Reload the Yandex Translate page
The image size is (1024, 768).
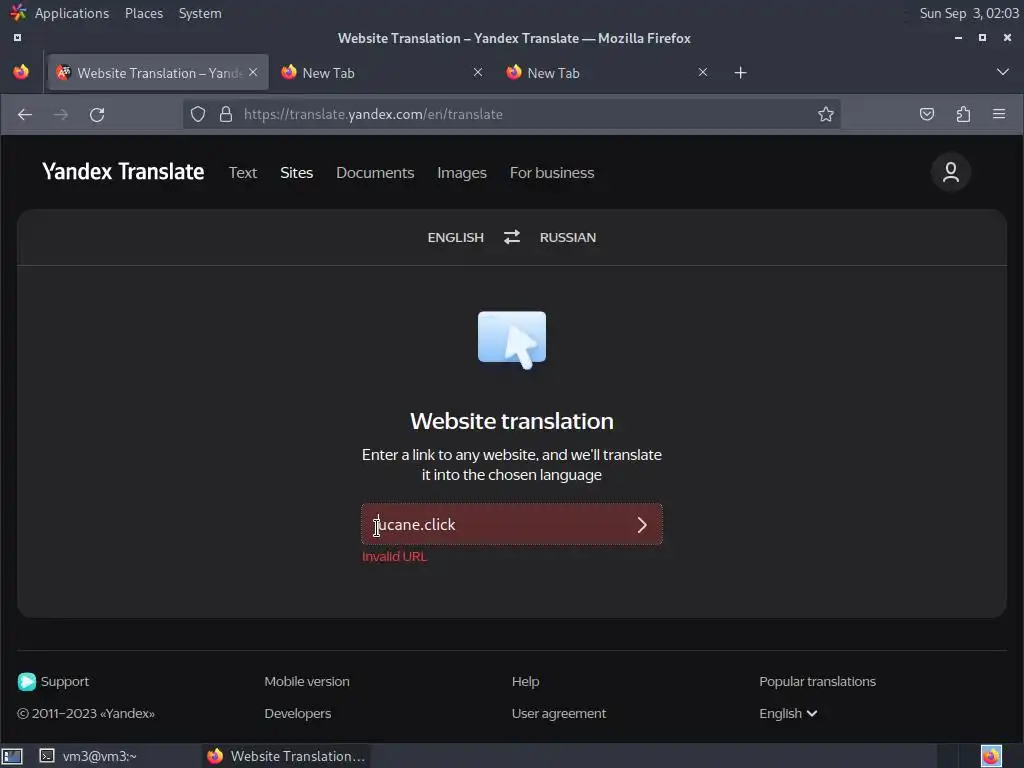pos(97,115)
